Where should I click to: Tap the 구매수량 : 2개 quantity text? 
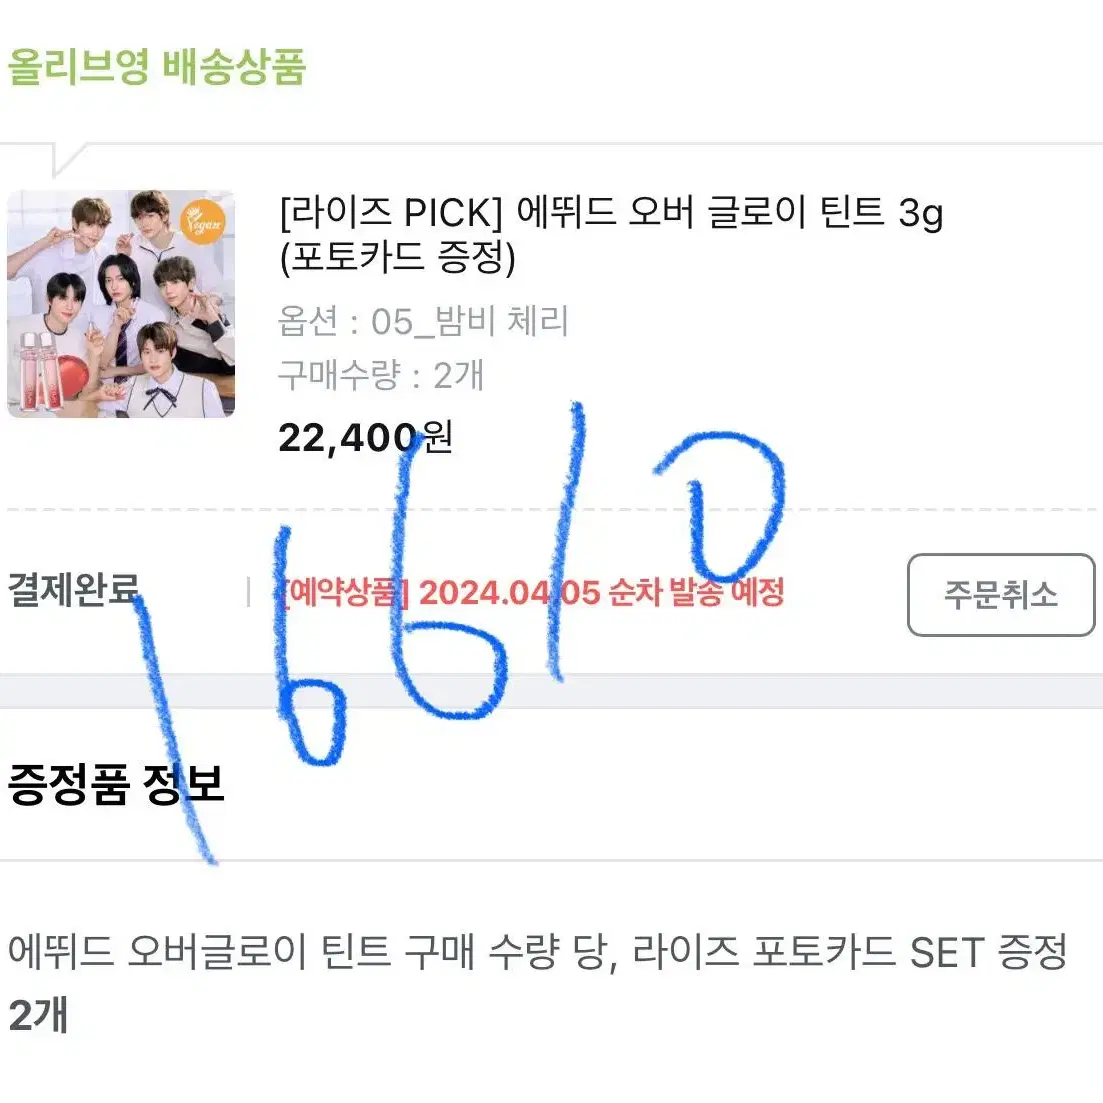tap(381, 375)
